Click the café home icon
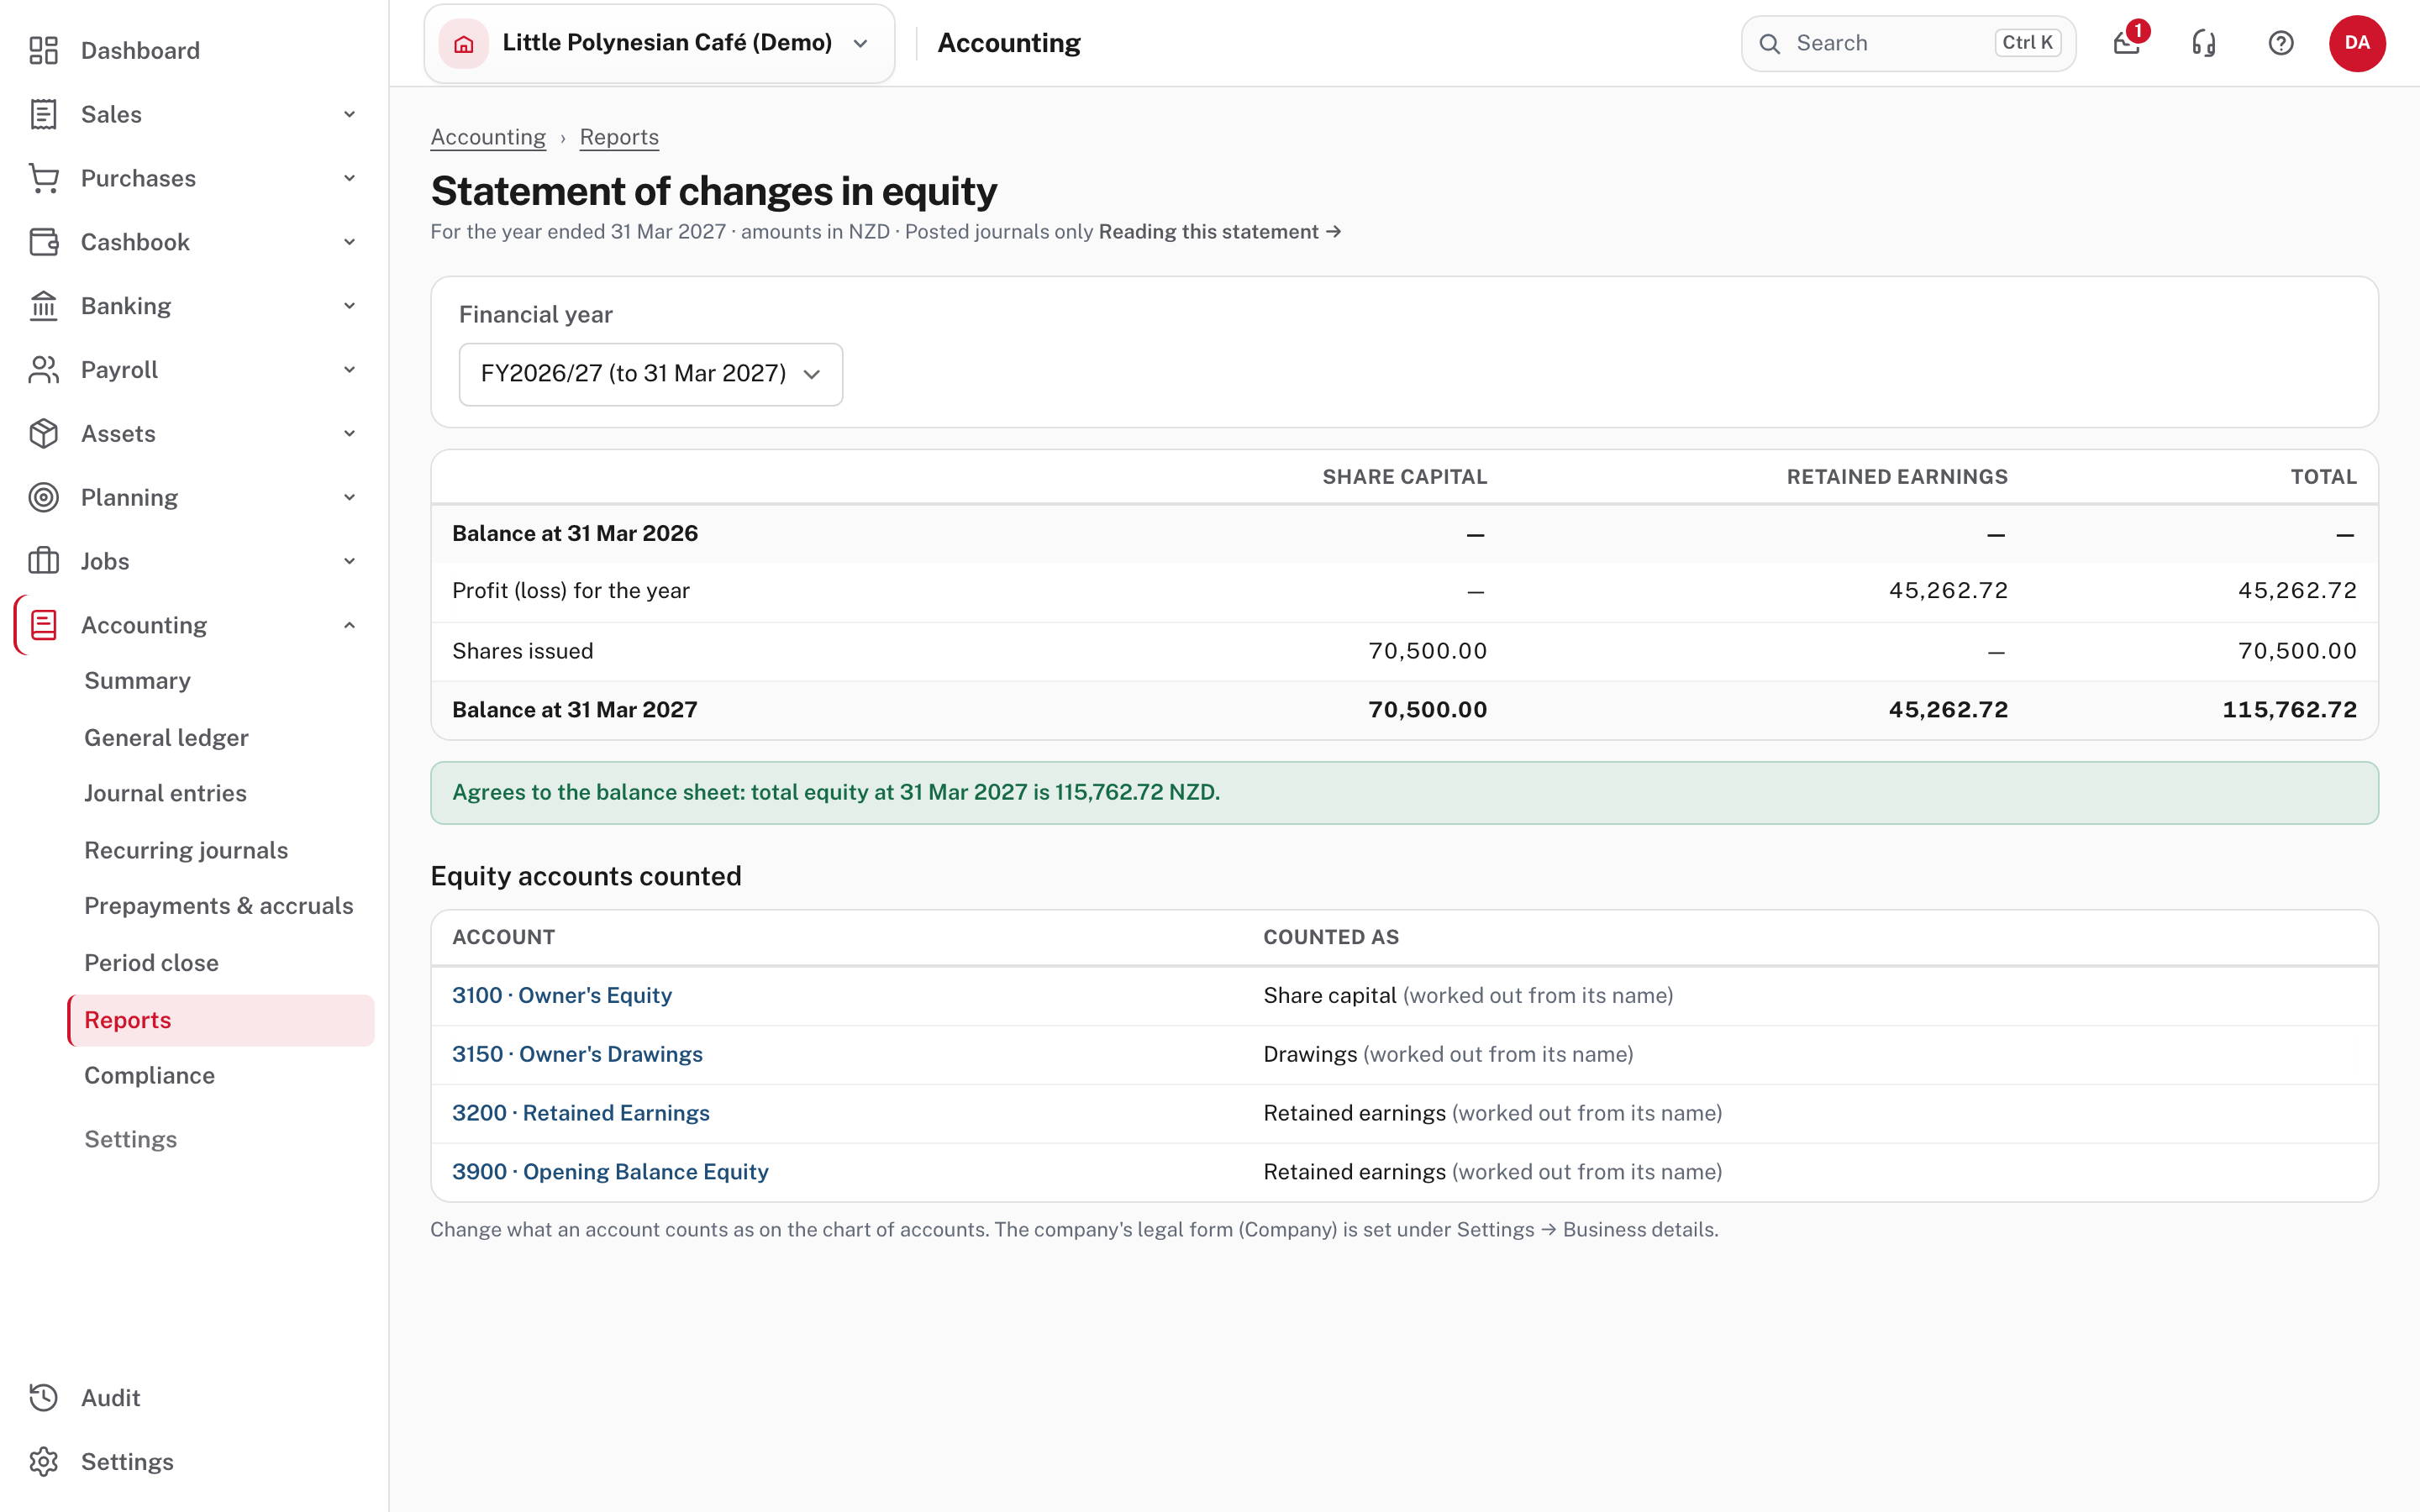Screen dimensions: 2420x1512 coord(464,43)
